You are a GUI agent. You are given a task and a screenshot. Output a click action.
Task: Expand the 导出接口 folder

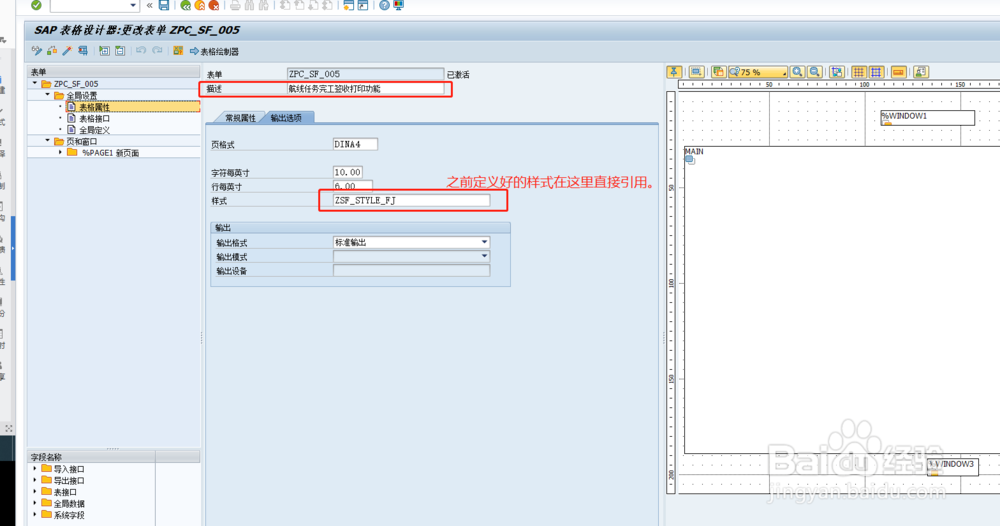click(34, 479)
